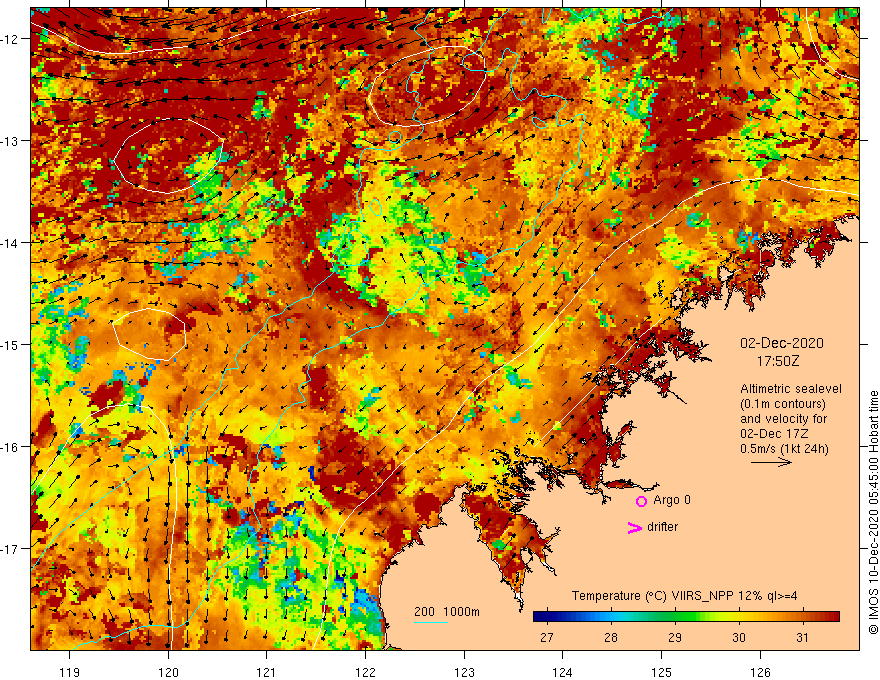This screenshot has width=880, height=680.
Task: Click the latitude axis label '-14'
Action: [10, 243]
